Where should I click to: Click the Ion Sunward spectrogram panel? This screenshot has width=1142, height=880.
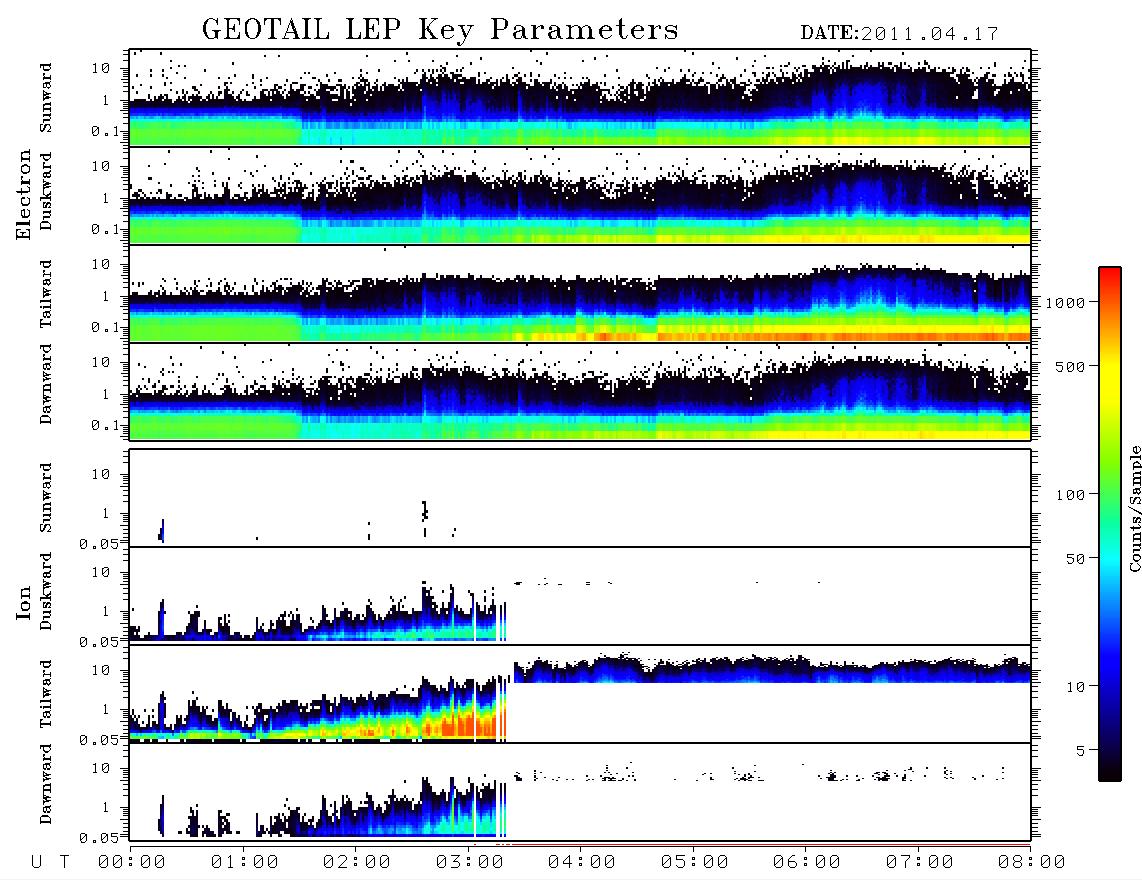tap(580, 498)
